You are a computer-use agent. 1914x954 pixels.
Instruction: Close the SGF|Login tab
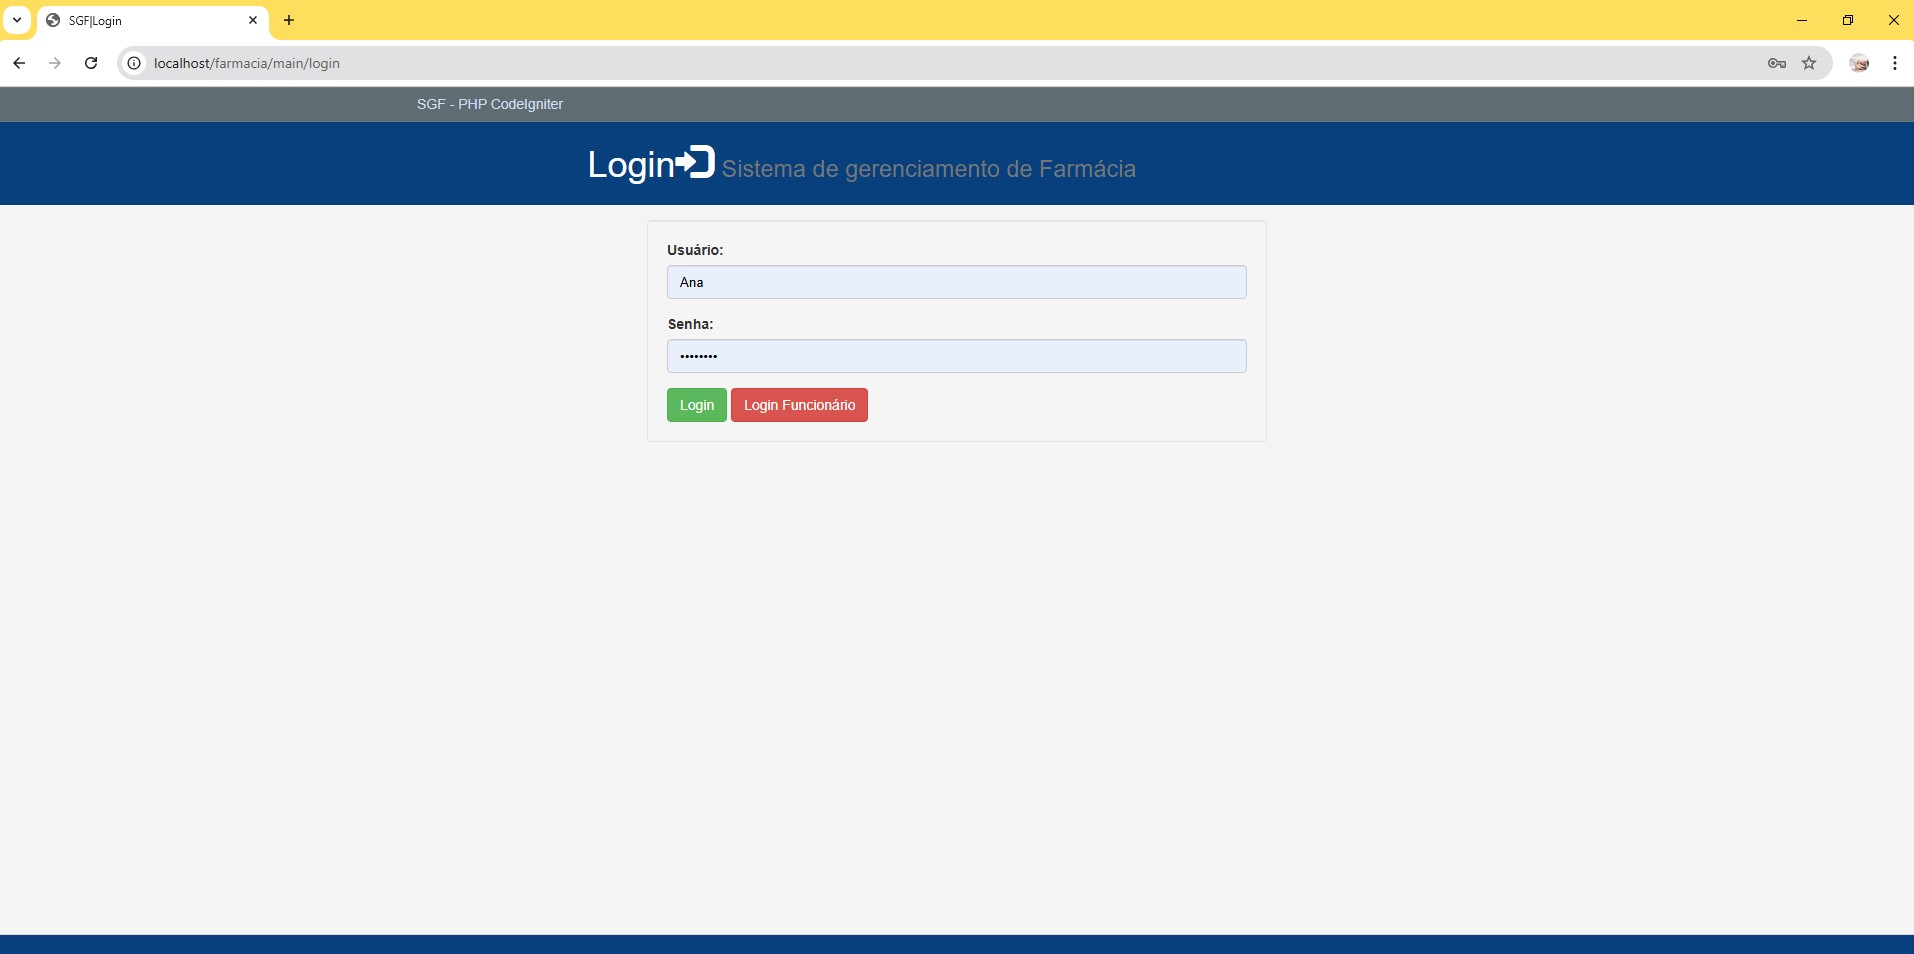click(x=253, y=20)
